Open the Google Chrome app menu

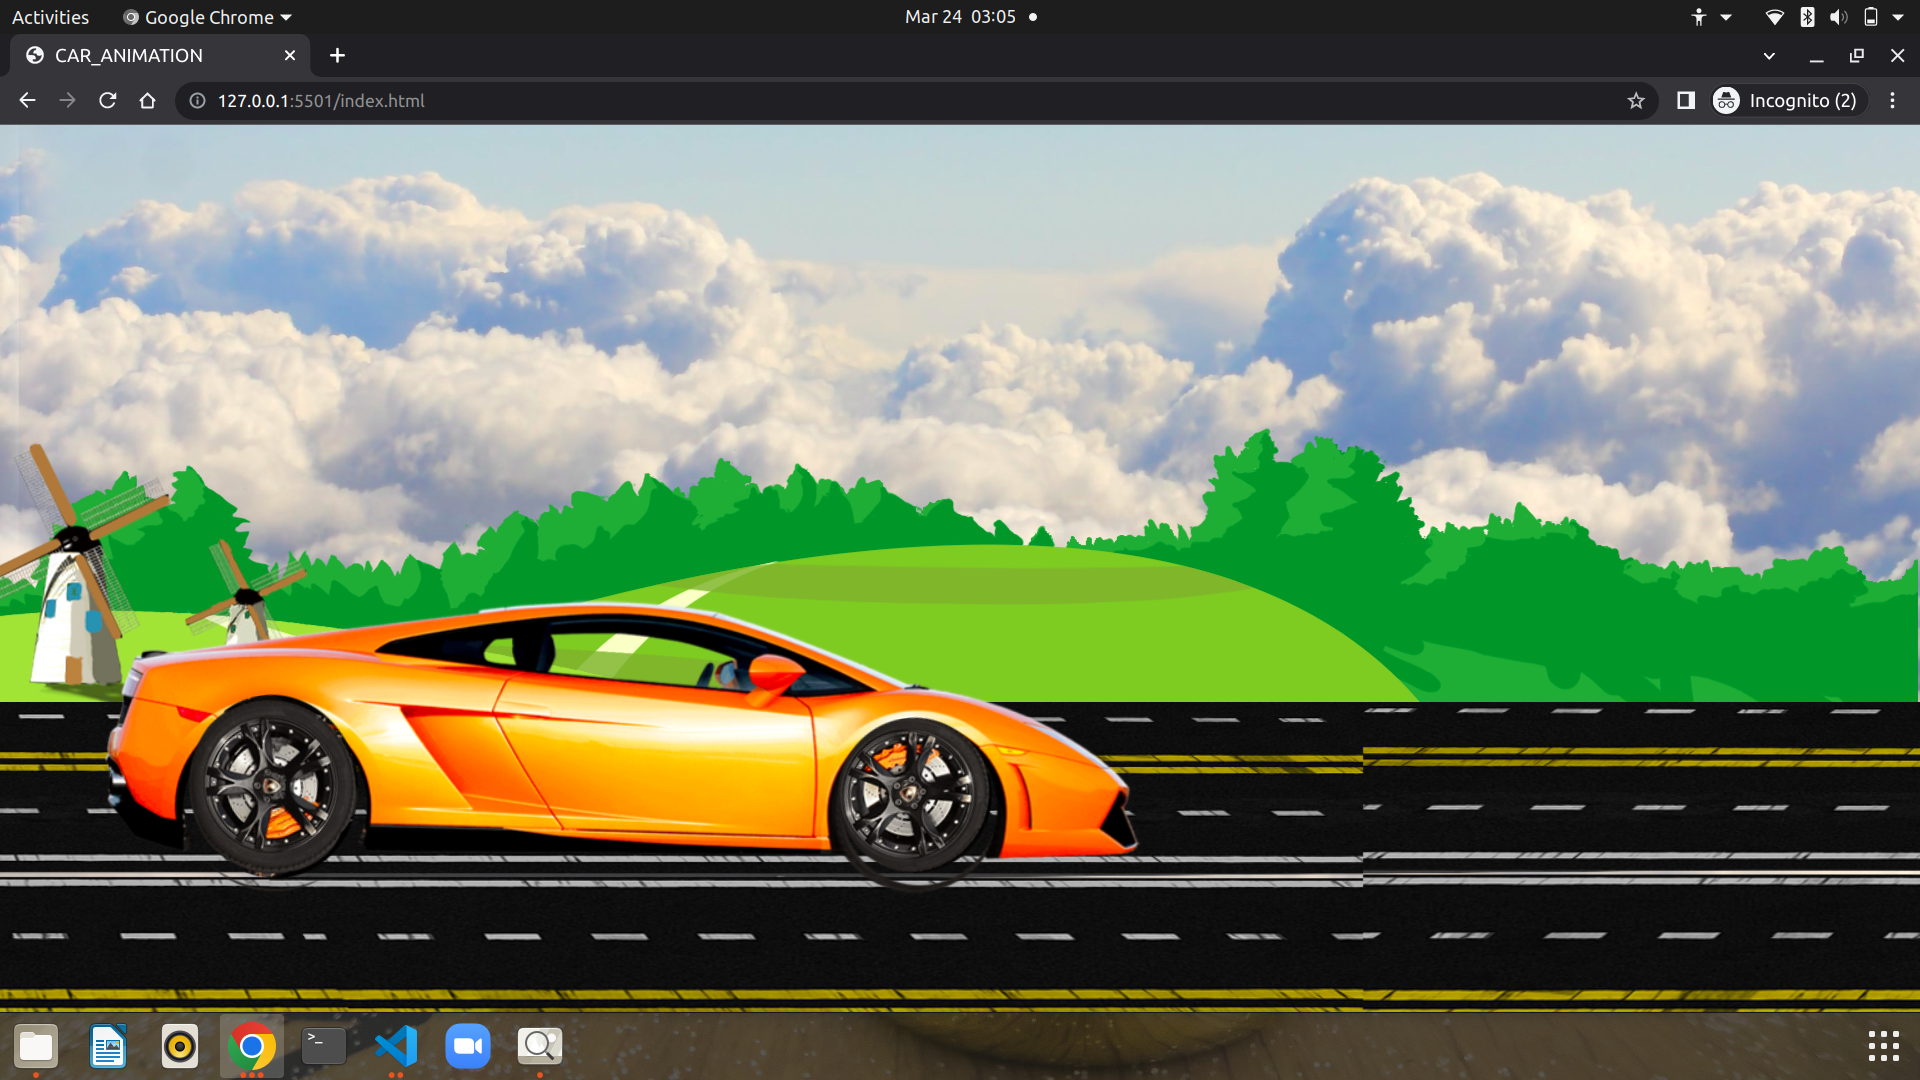pyautogui.click(x=207, y=17)
